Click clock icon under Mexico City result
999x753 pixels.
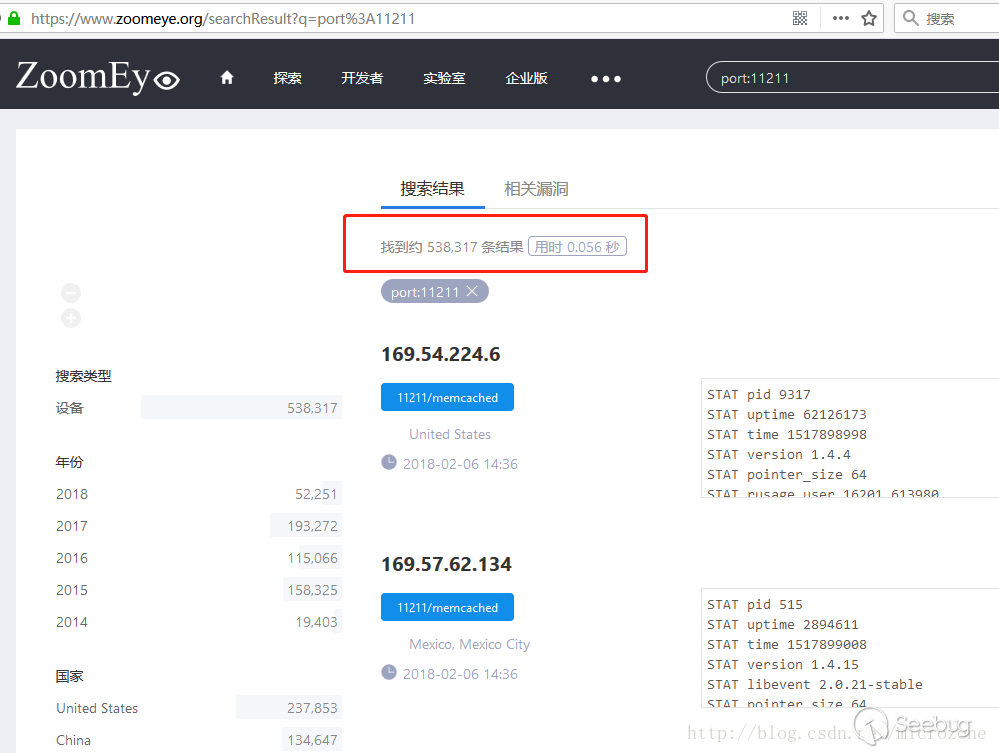coord(389,673)
